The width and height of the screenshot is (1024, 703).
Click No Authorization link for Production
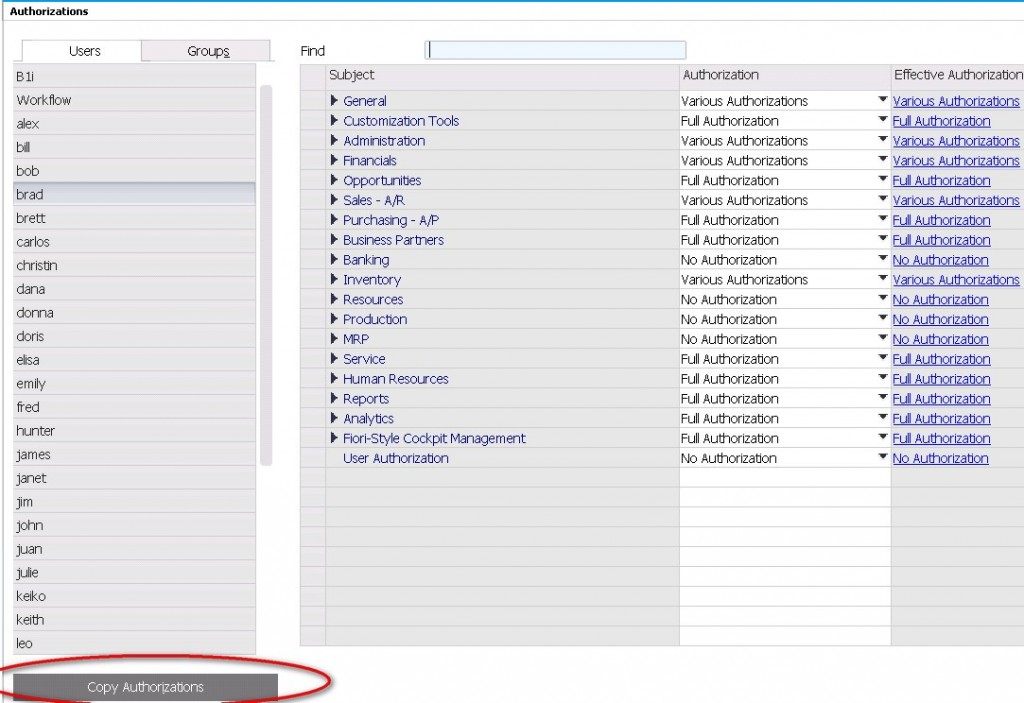point(940,320)
